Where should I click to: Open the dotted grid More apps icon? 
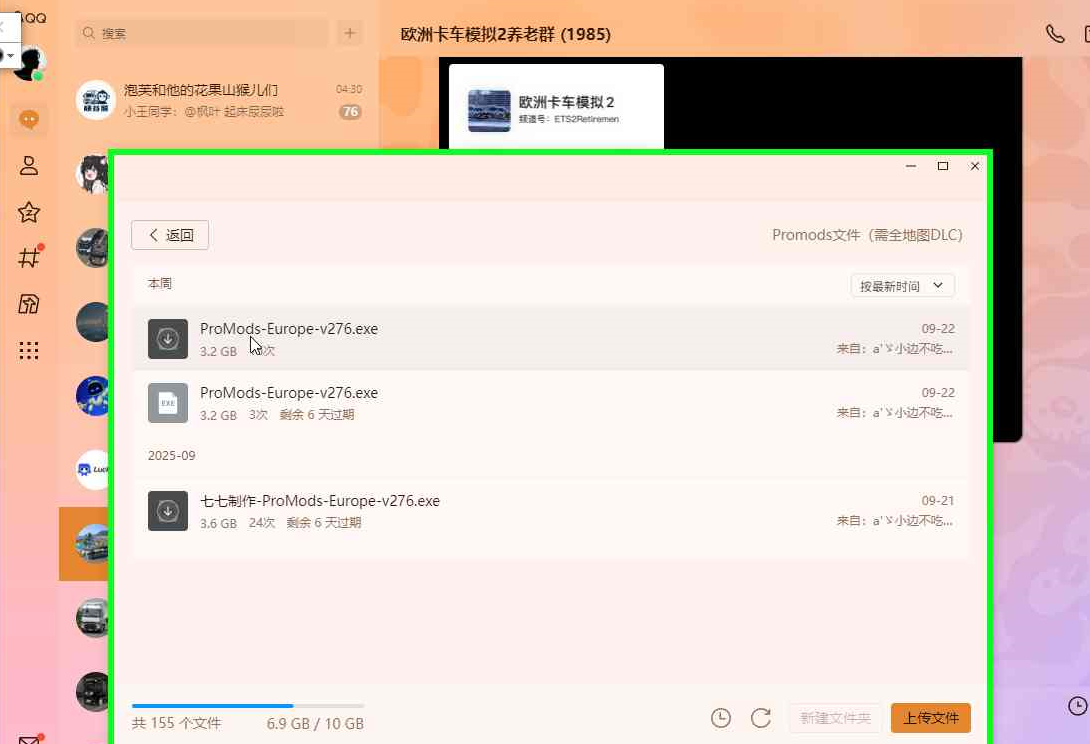point(29,350)
